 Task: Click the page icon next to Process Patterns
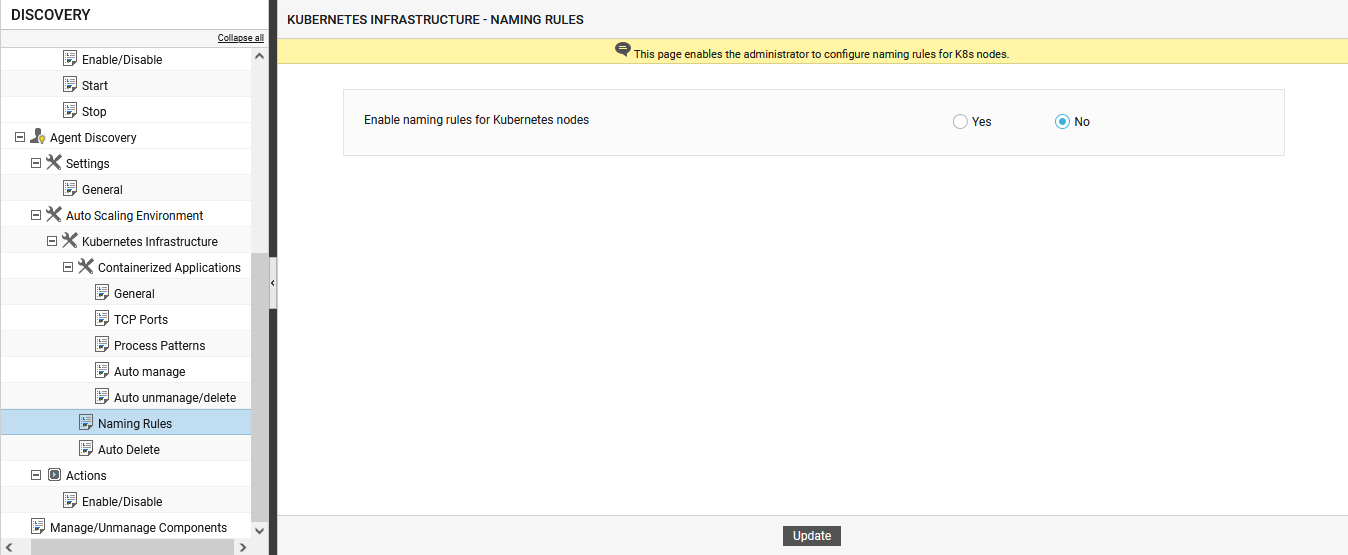click(x=102, y=345)
